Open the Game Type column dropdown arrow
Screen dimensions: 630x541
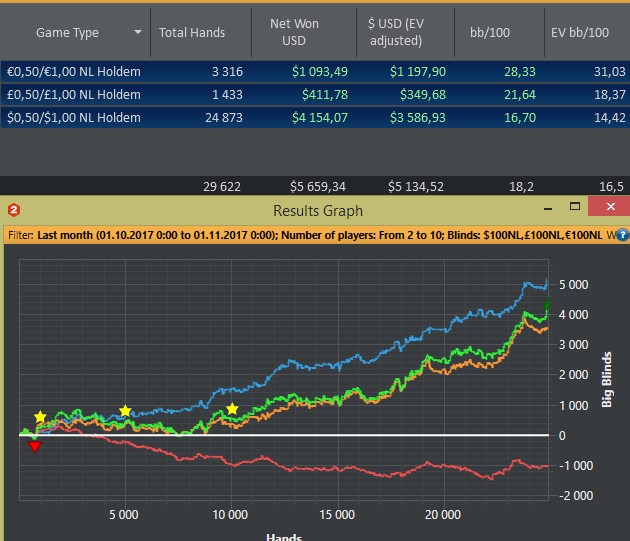[138, 32]
